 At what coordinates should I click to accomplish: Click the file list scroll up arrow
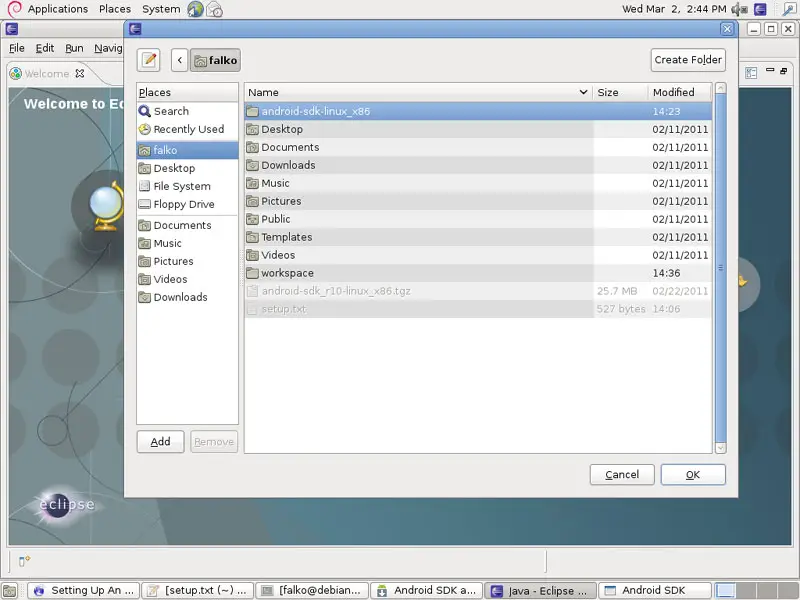pyautogui.click(x=720, y=88)
